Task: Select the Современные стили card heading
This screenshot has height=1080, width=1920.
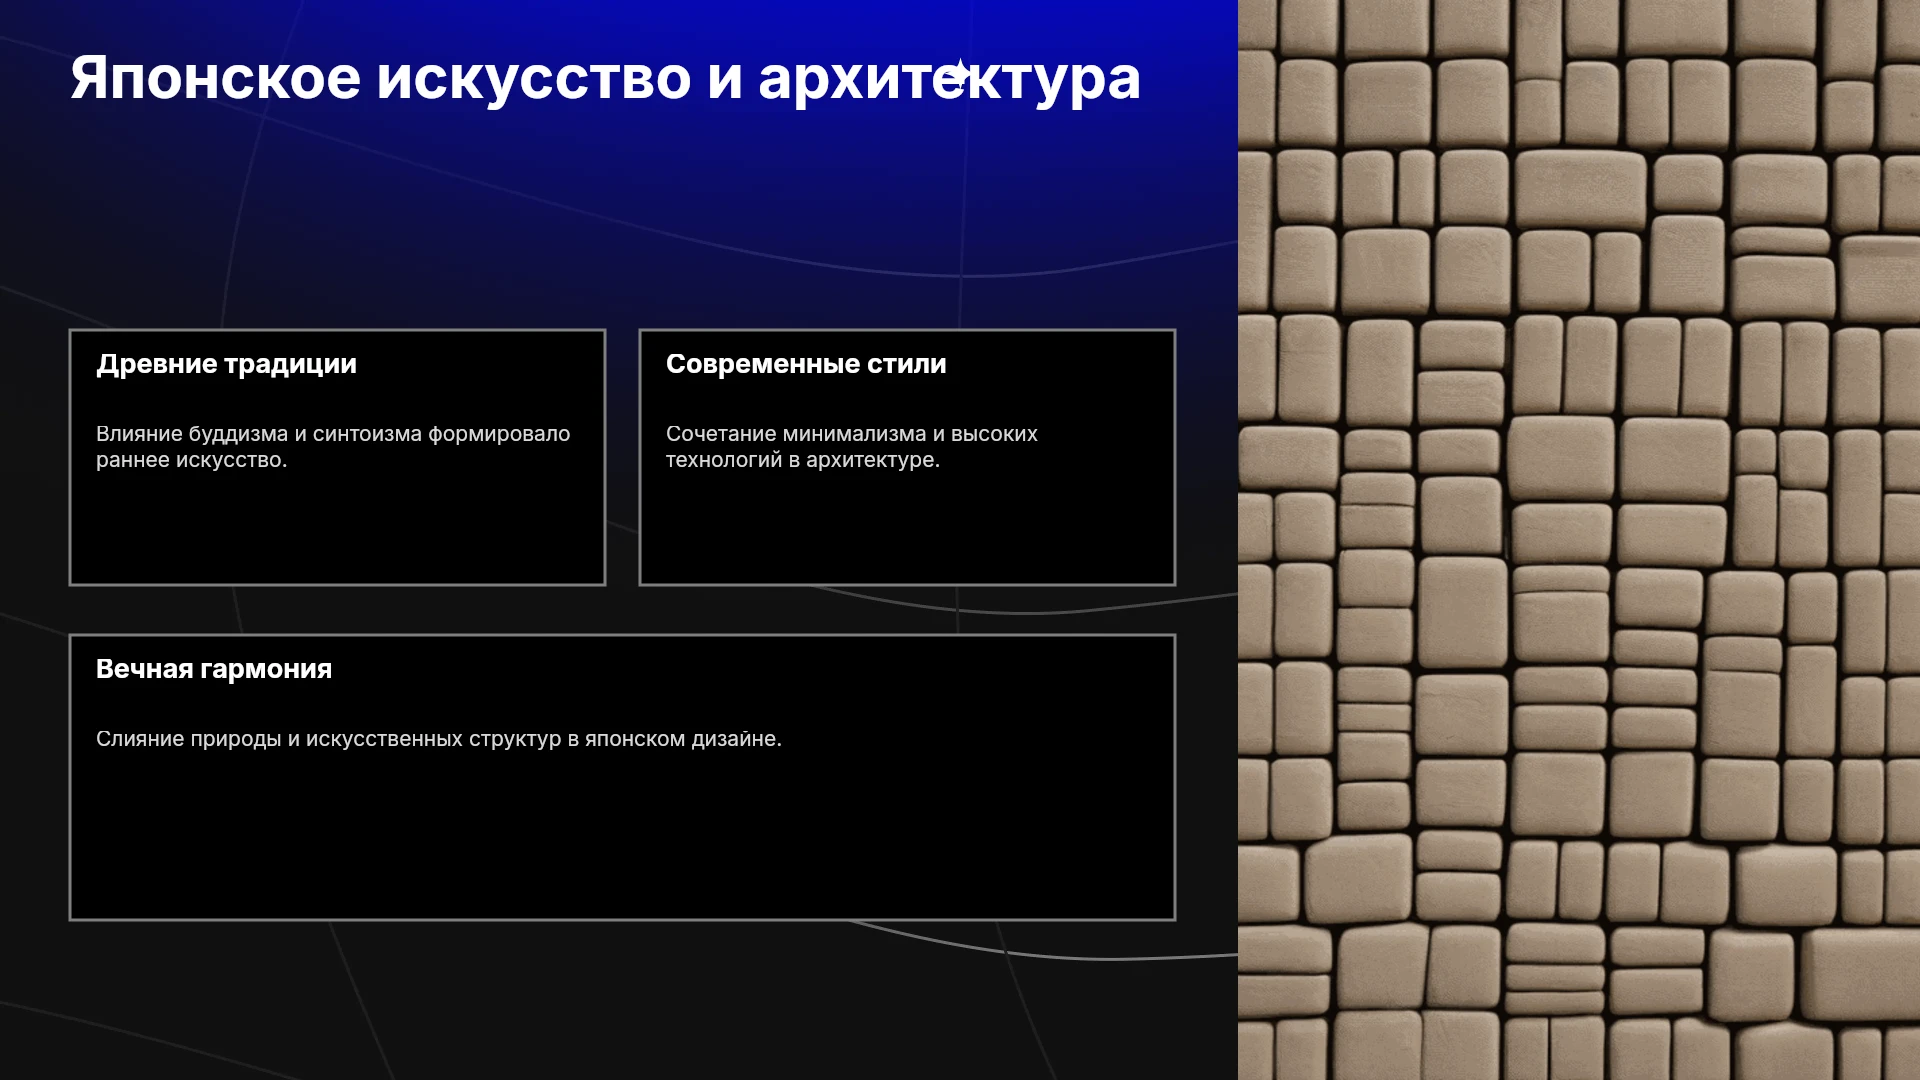Action: (x=806, y=364)
